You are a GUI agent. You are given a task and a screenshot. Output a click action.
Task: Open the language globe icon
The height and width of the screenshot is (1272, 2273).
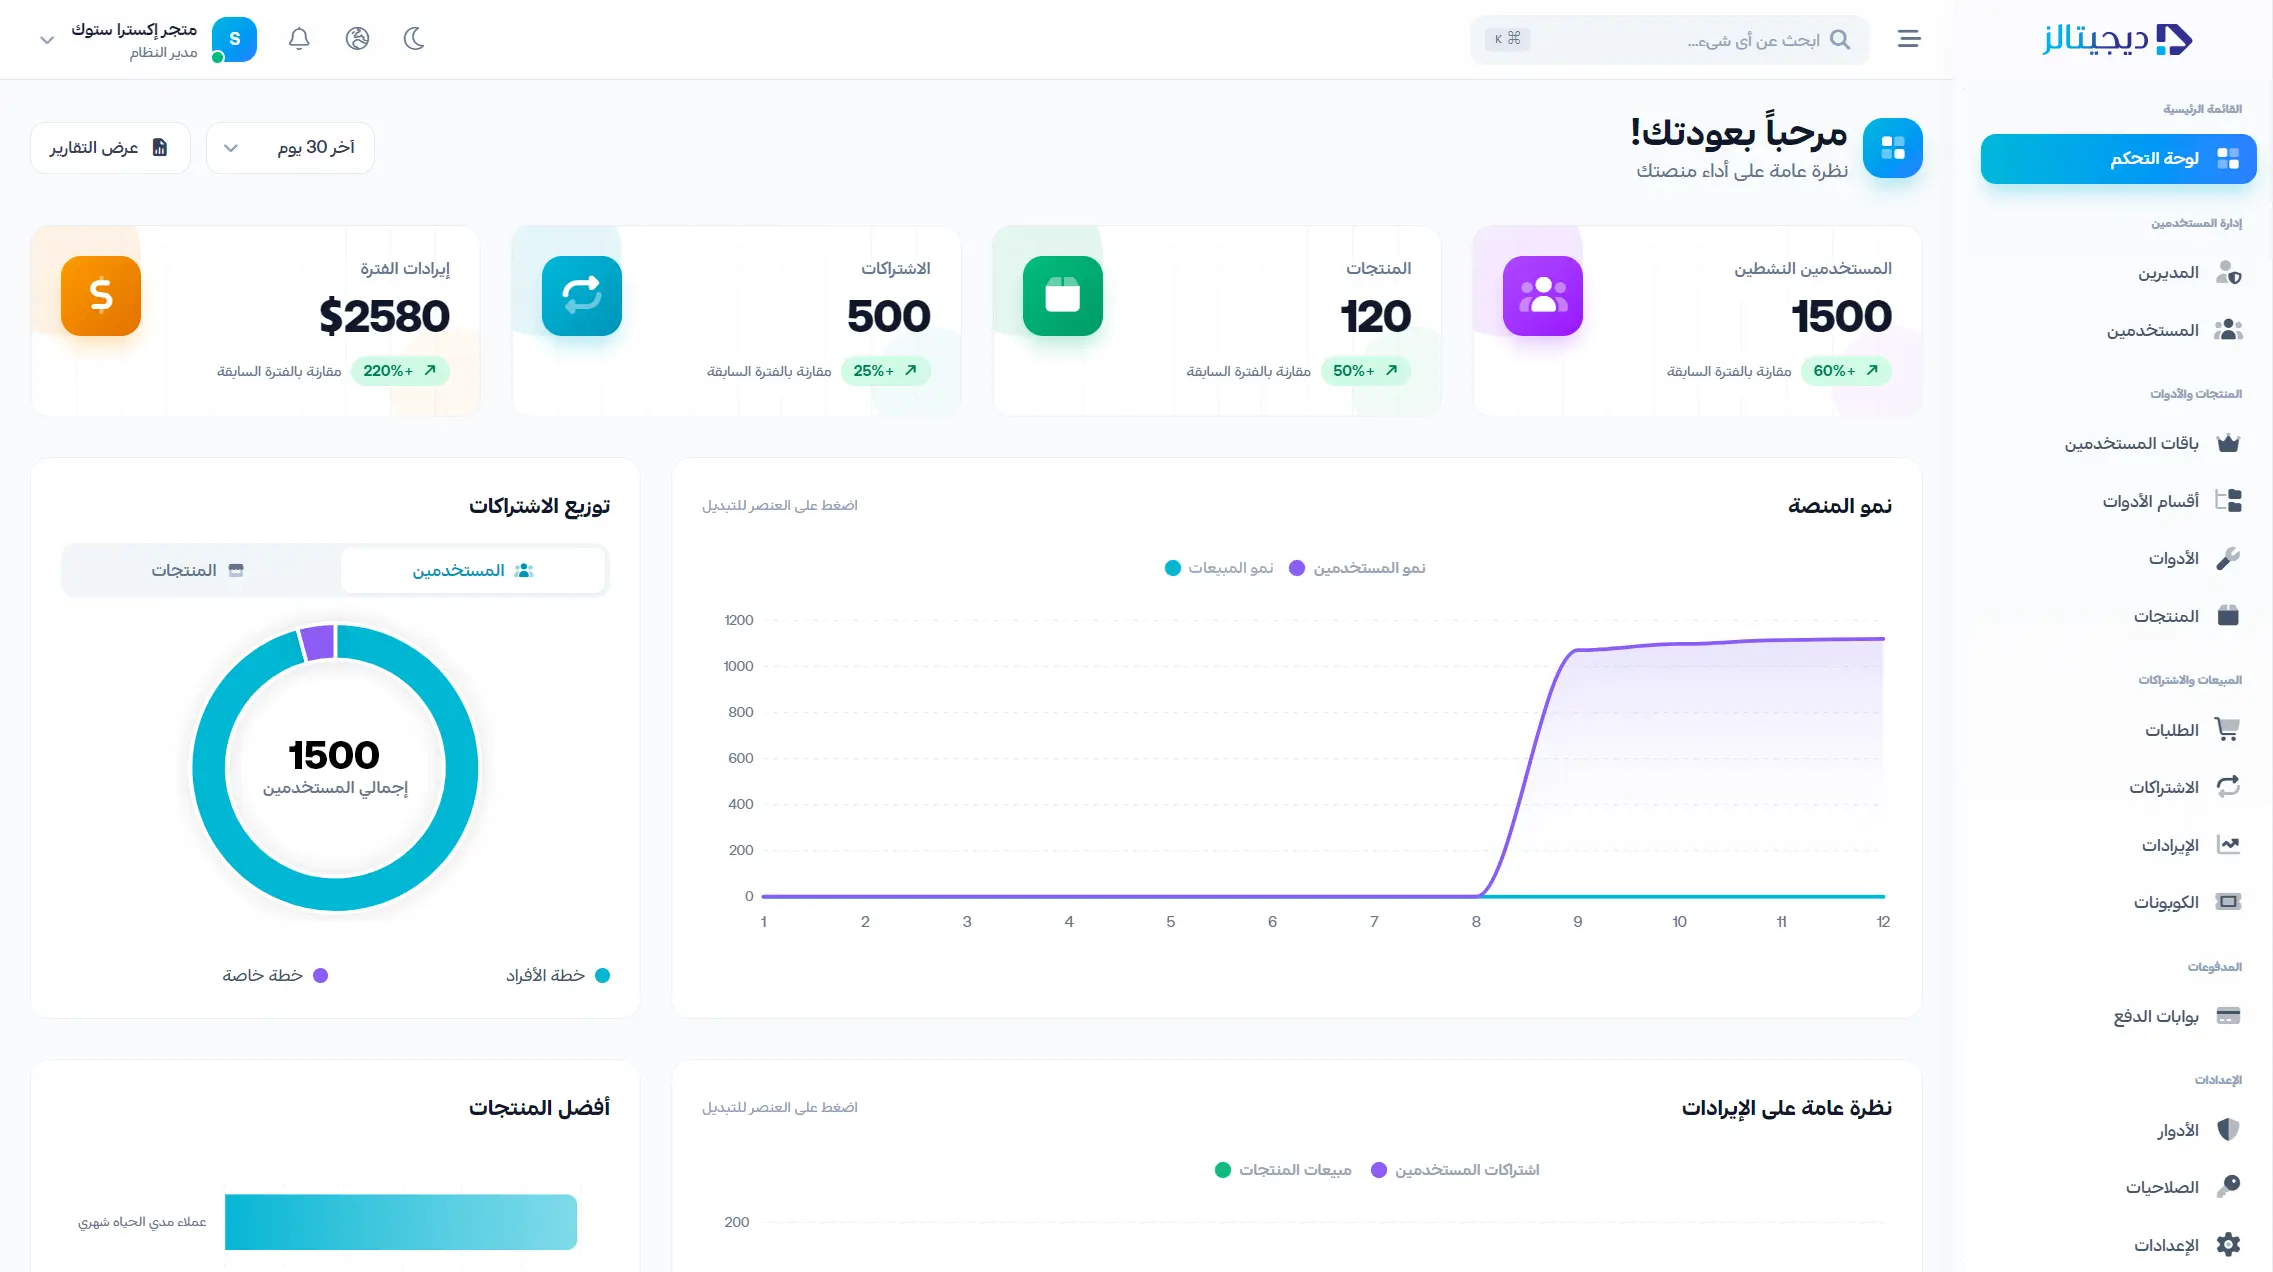(x=357, y=39)
